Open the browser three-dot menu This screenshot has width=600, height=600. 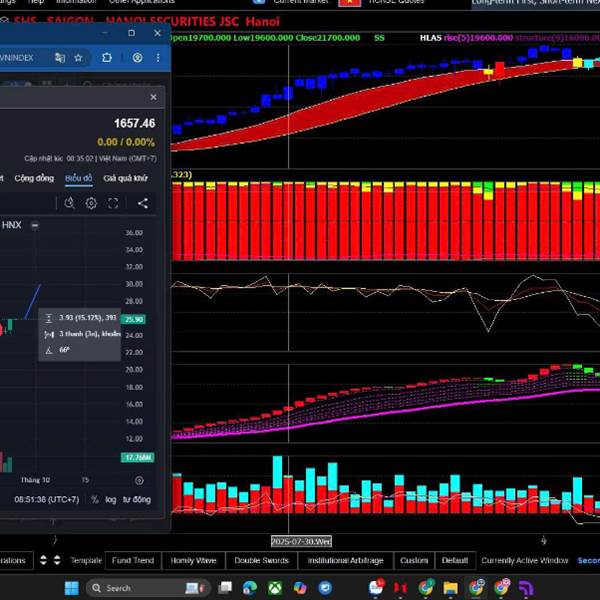(x=158, y=58)
